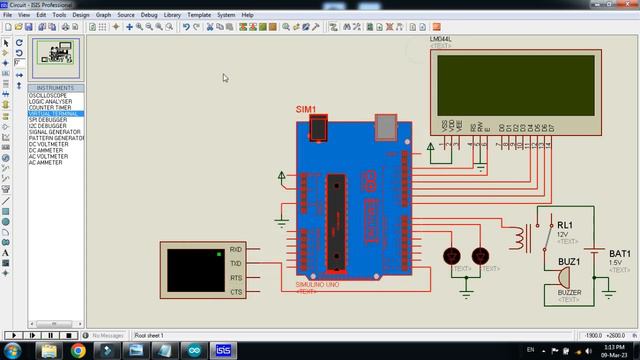Click the rotation angle input field
This screenshot has width=640, height=360.
19,63
